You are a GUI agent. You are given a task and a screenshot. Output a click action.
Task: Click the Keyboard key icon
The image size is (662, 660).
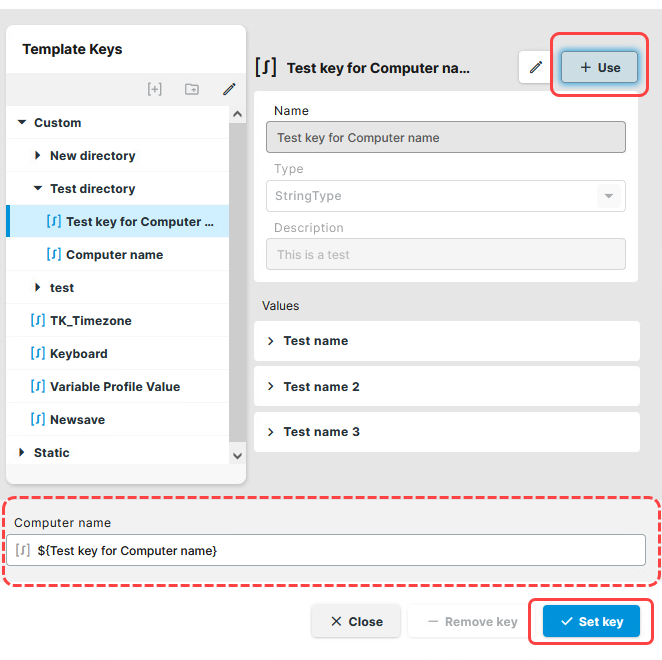pyautogui.click(x=38, y=354)
